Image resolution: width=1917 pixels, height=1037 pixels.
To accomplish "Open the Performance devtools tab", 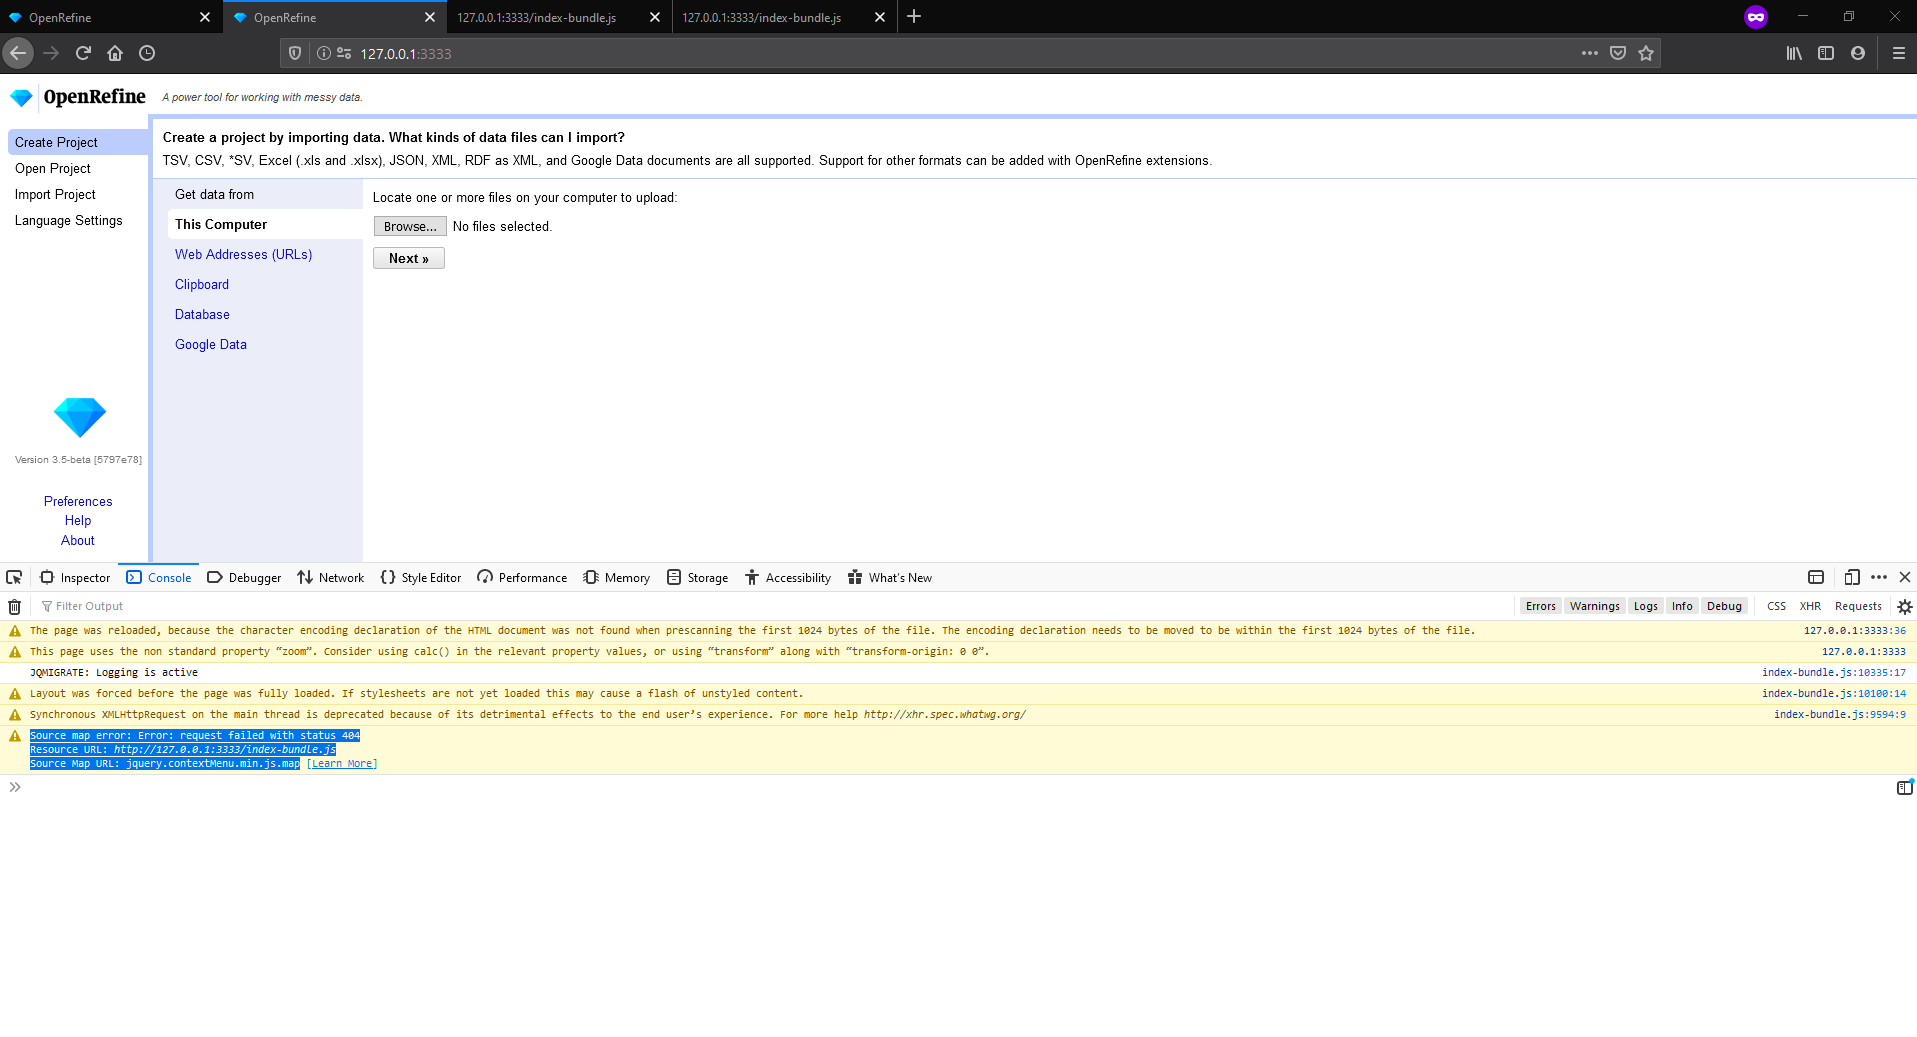I will pos(522,577).
